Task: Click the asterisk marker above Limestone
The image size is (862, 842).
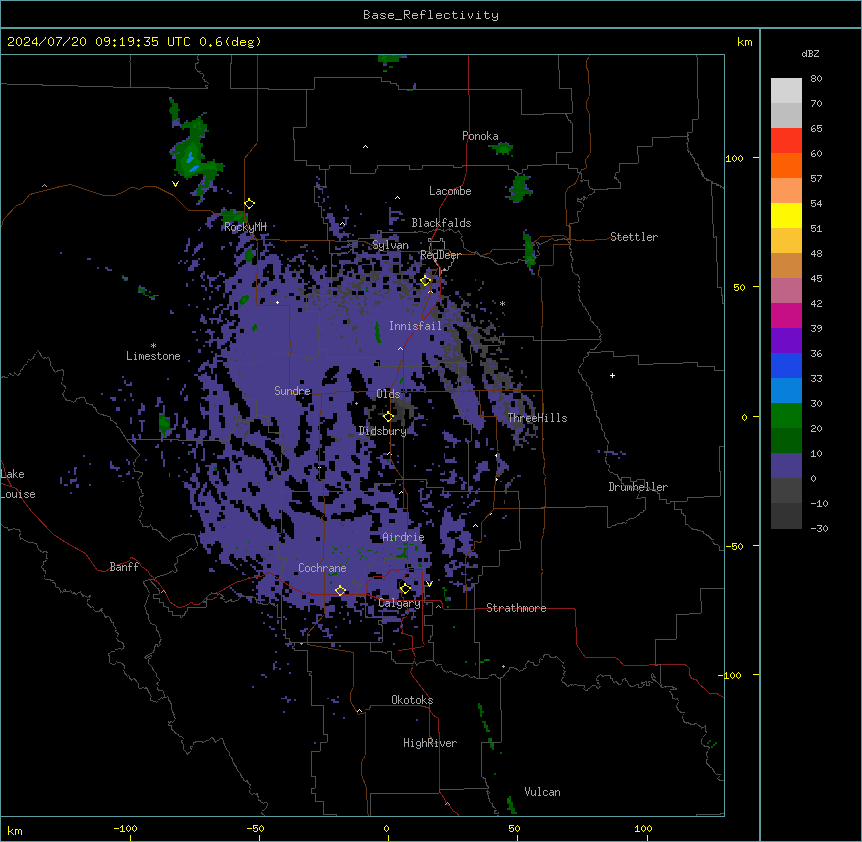Action: pyautogui.click(x=153, y=346)
